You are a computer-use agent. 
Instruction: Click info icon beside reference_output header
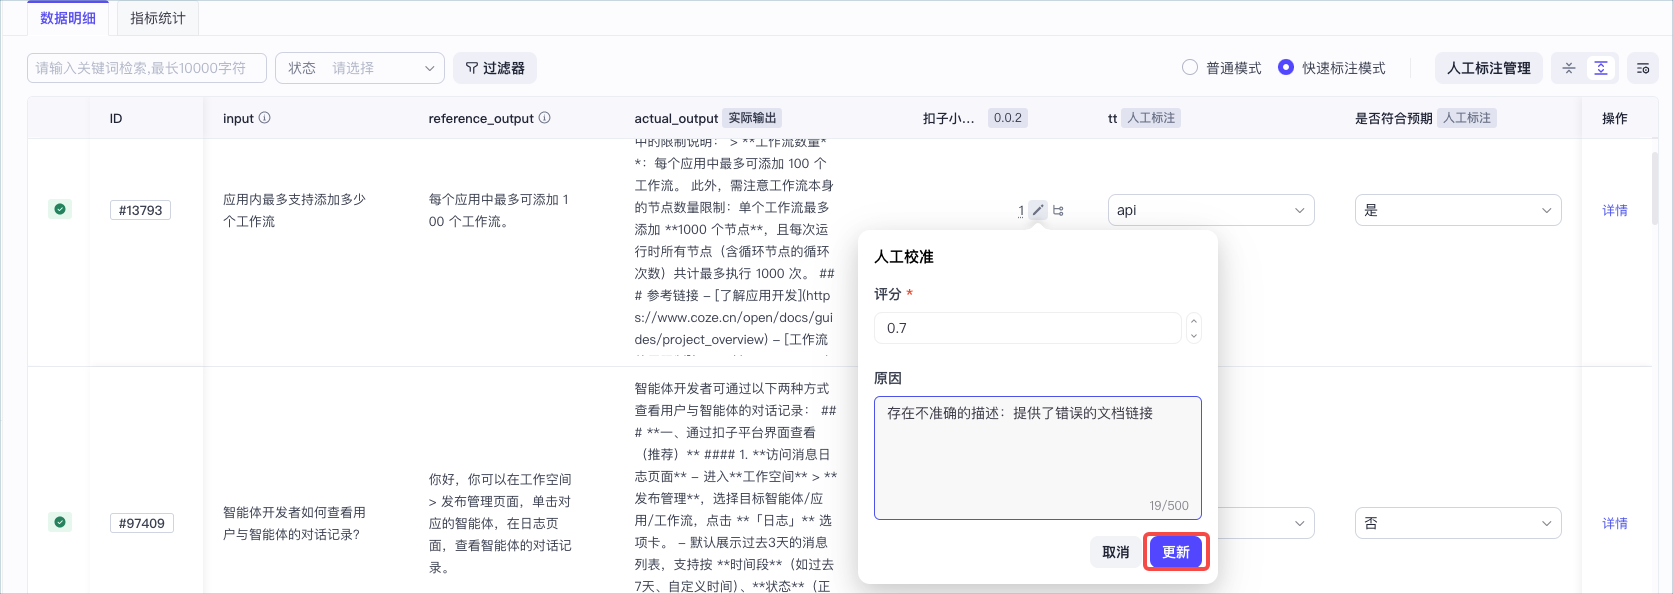(x=544, y=118)
